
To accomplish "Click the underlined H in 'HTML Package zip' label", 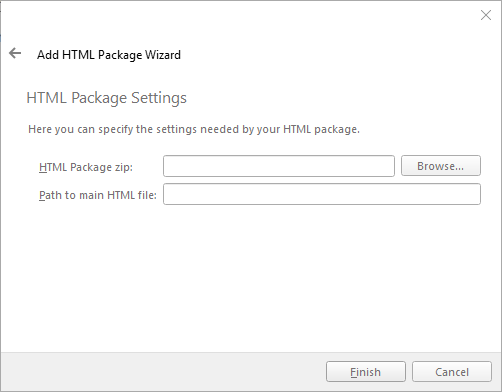I will click(x=43, y=167).
